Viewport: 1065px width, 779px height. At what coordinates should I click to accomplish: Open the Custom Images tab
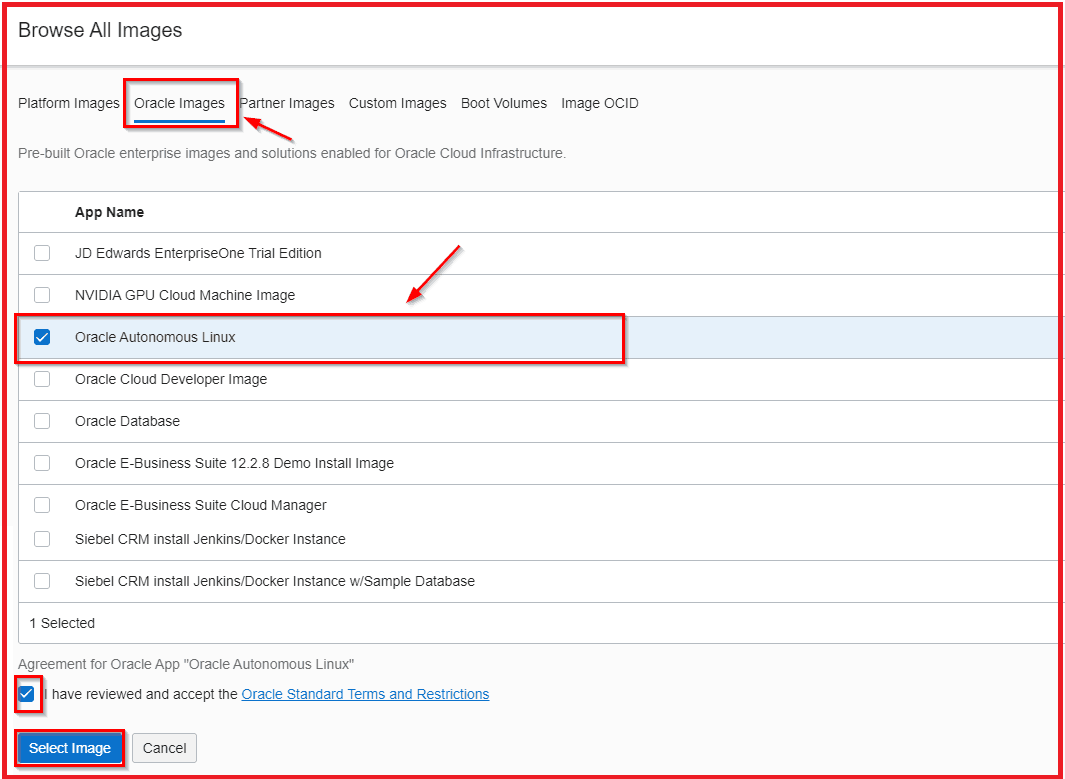click(397, 103)
